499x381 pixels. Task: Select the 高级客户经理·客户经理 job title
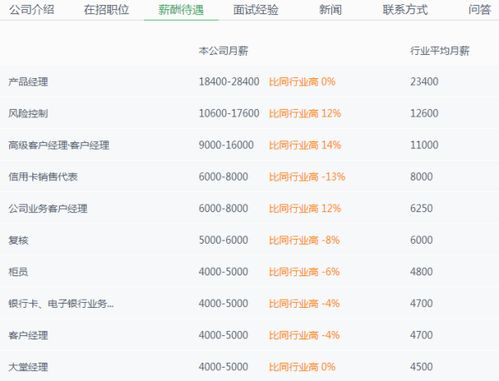point(59,145)
